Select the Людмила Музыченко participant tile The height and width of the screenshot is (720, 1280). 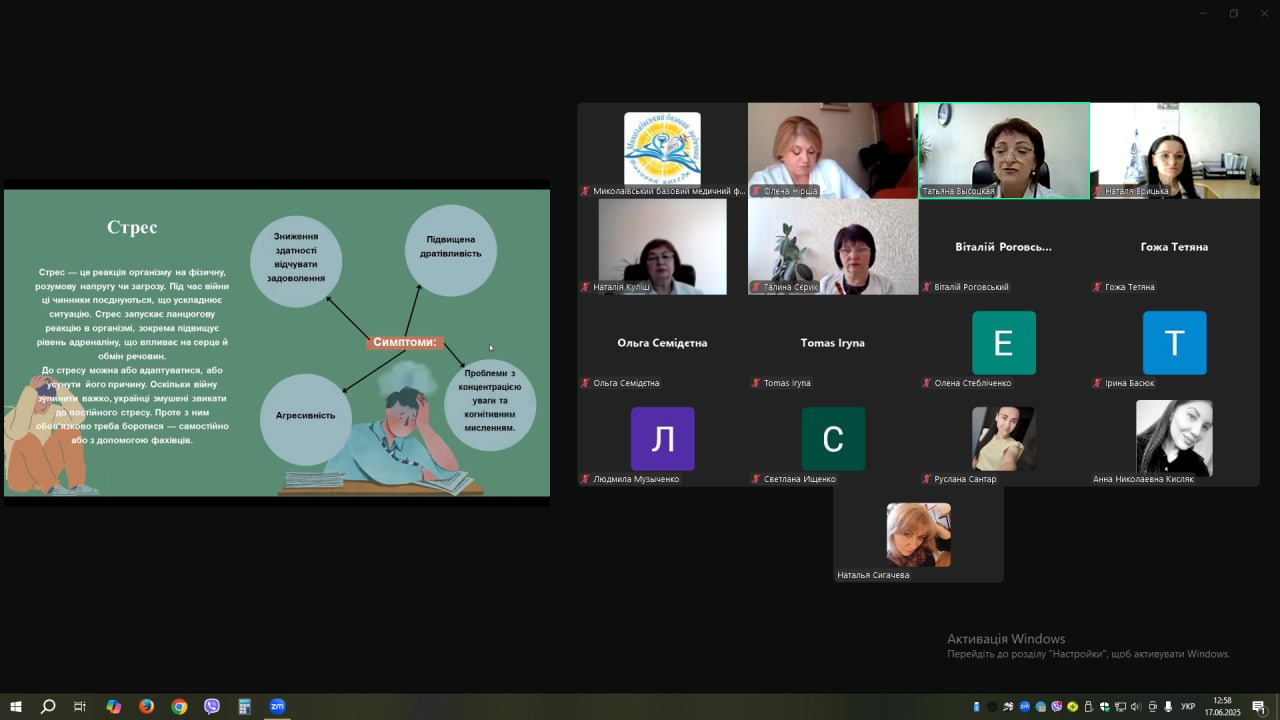click(x=662, y=438)
